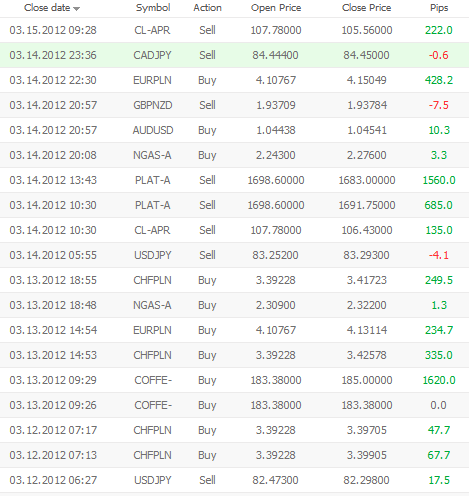Viewport: 469px width, 496px height.
Task: Sort by the Action column header
Action: coord(207,8)
